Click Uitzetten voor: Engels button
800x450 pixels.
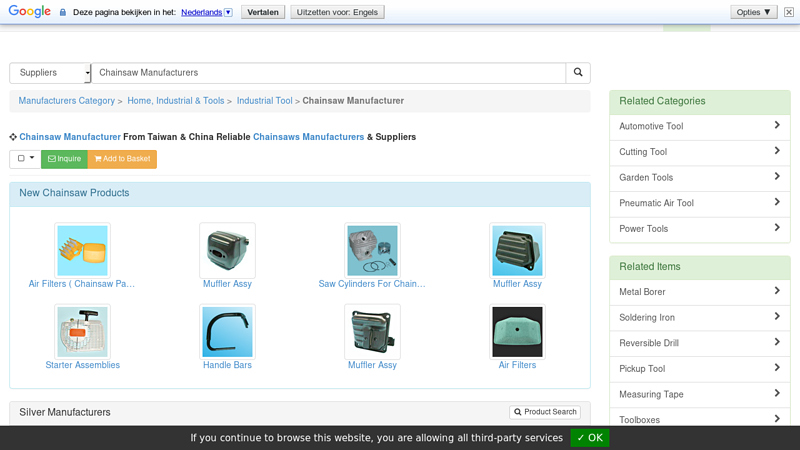[x=337, y=12]
